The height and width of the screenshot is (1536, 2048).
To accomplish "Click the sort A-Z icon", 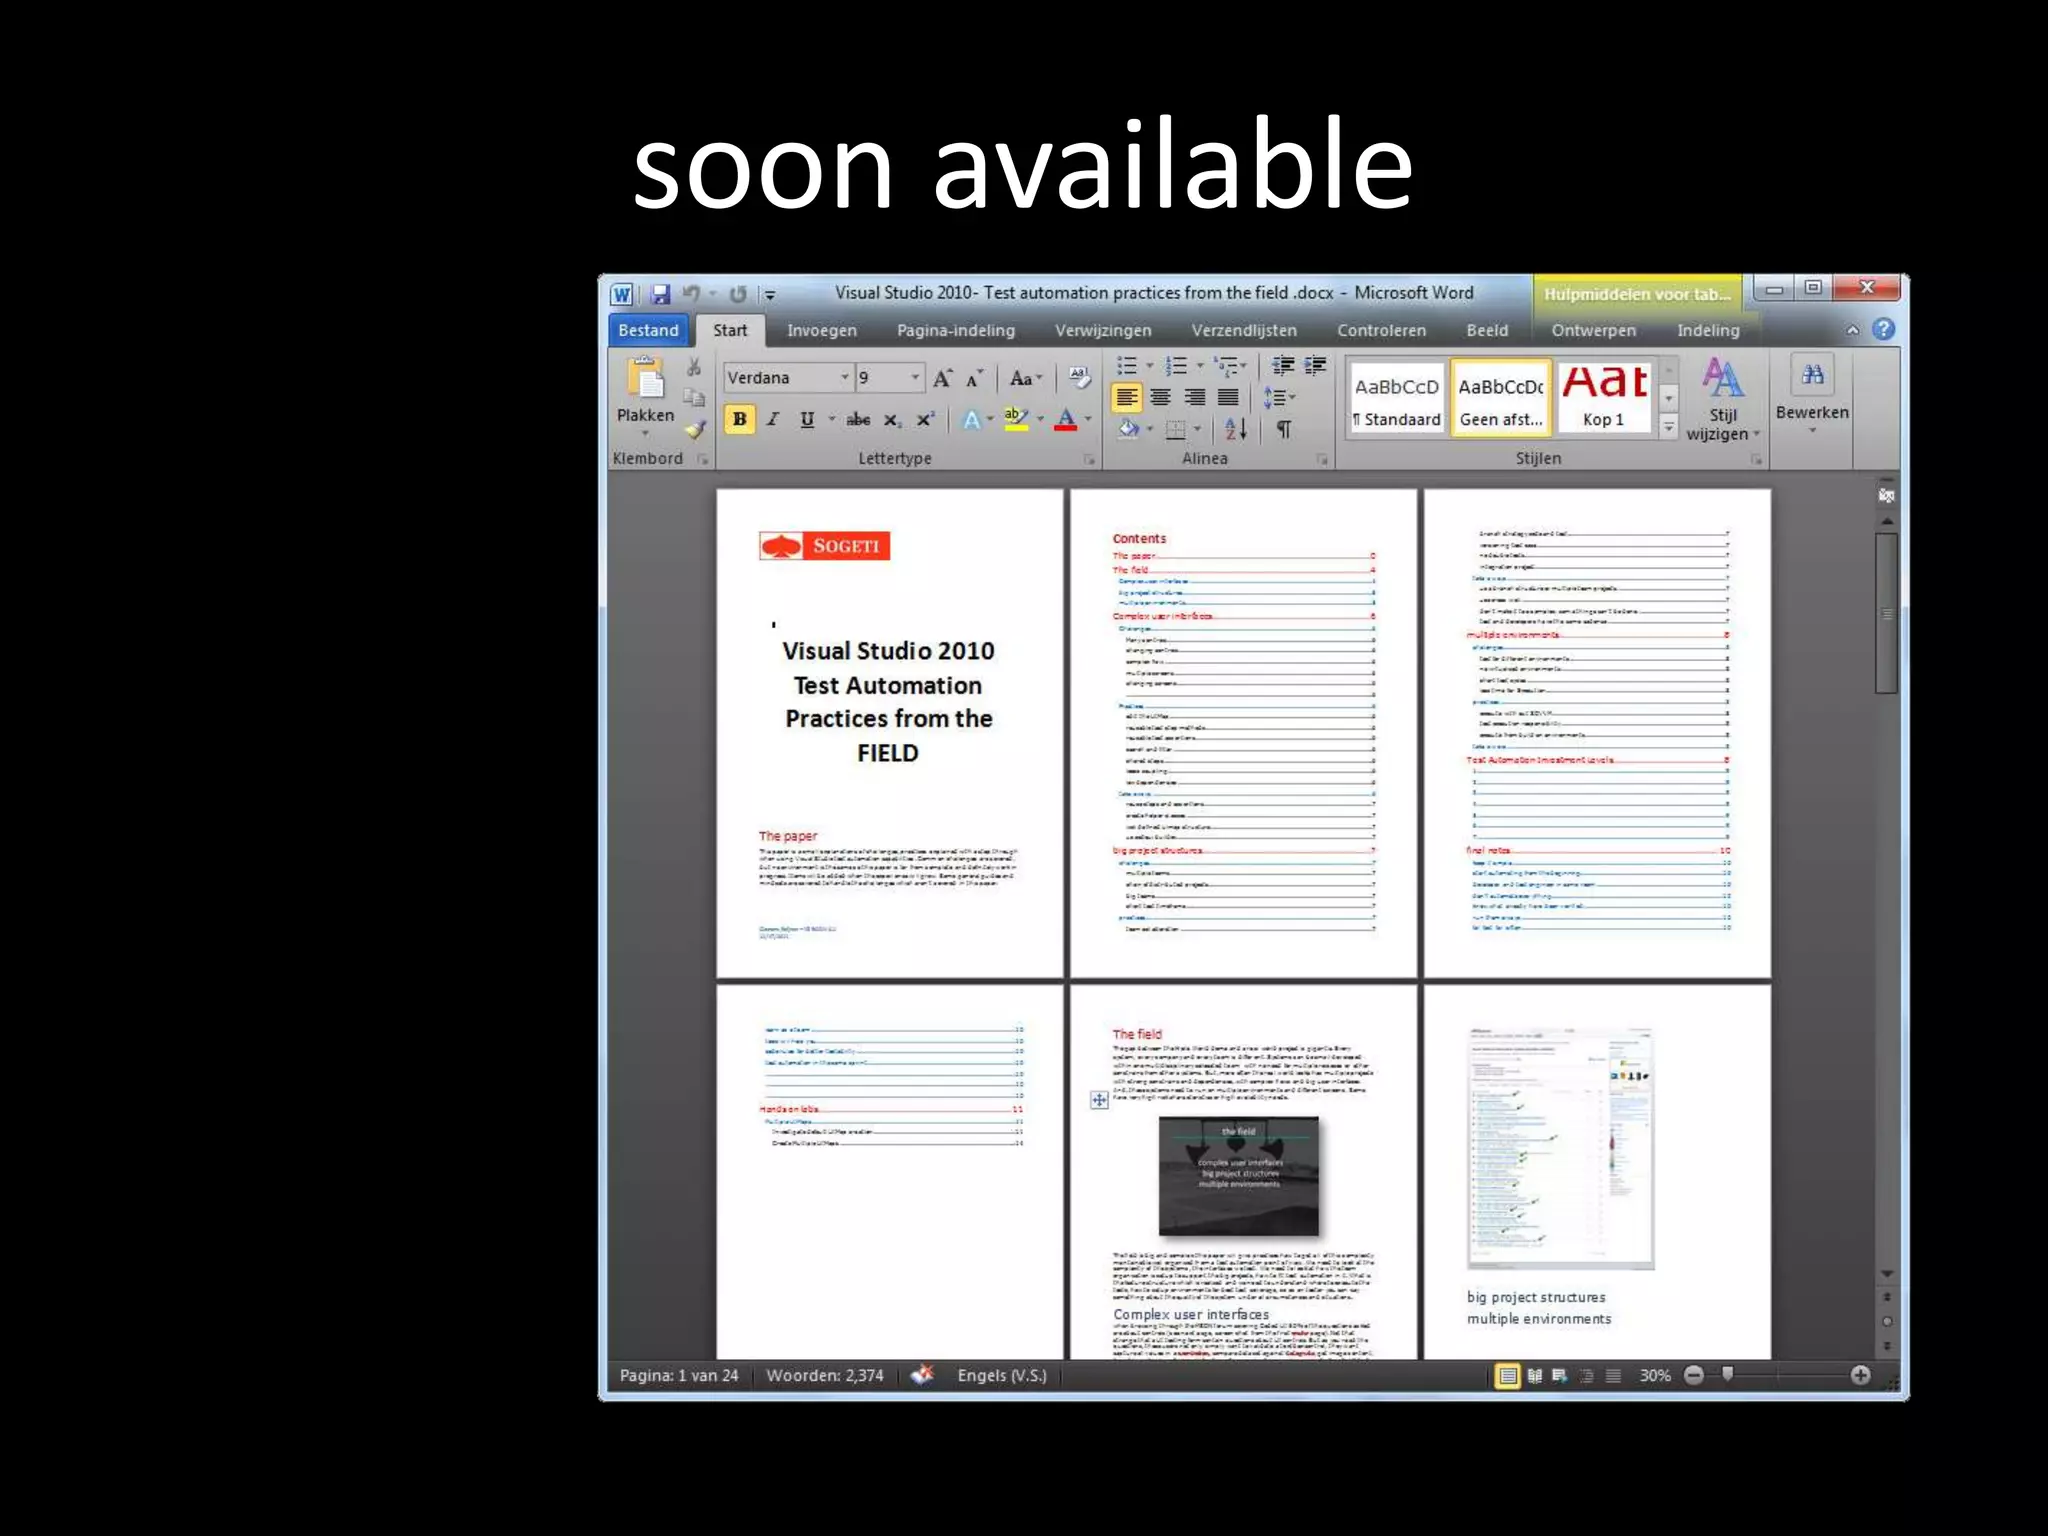I will (1236, 430).
